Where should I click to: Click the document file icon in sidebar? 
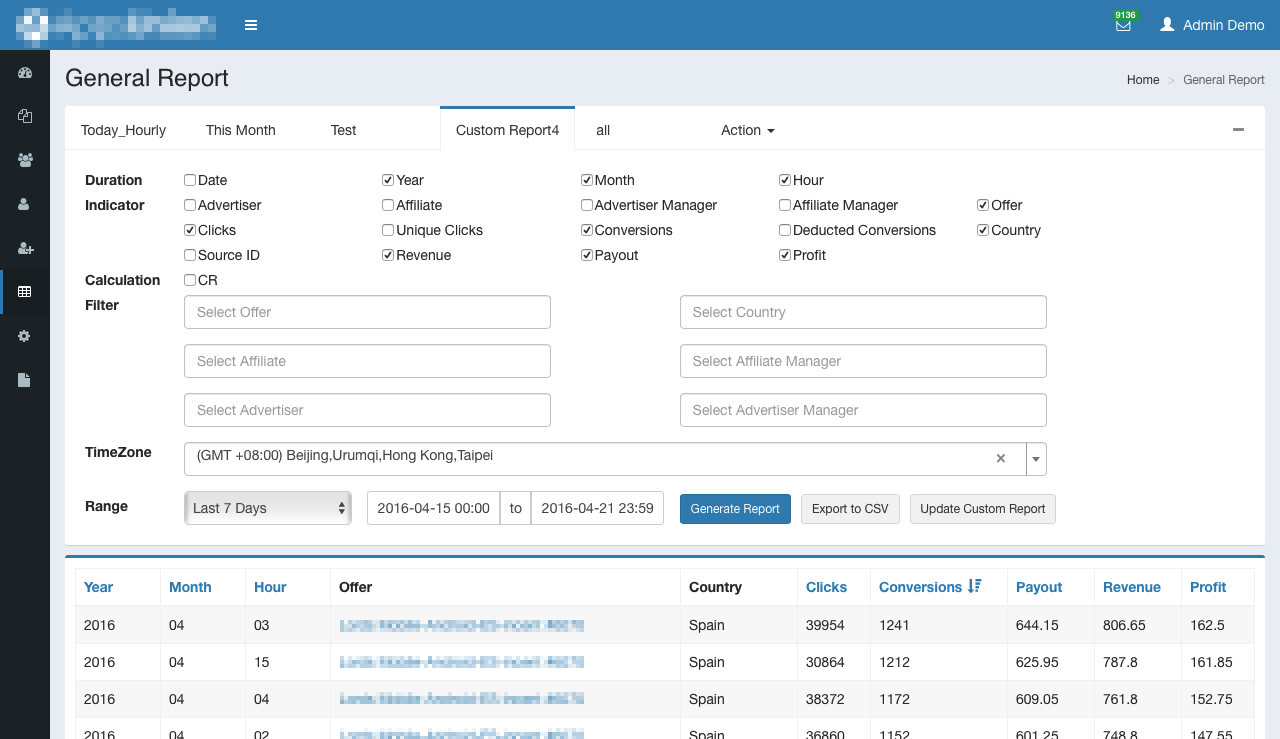(25, 380)
